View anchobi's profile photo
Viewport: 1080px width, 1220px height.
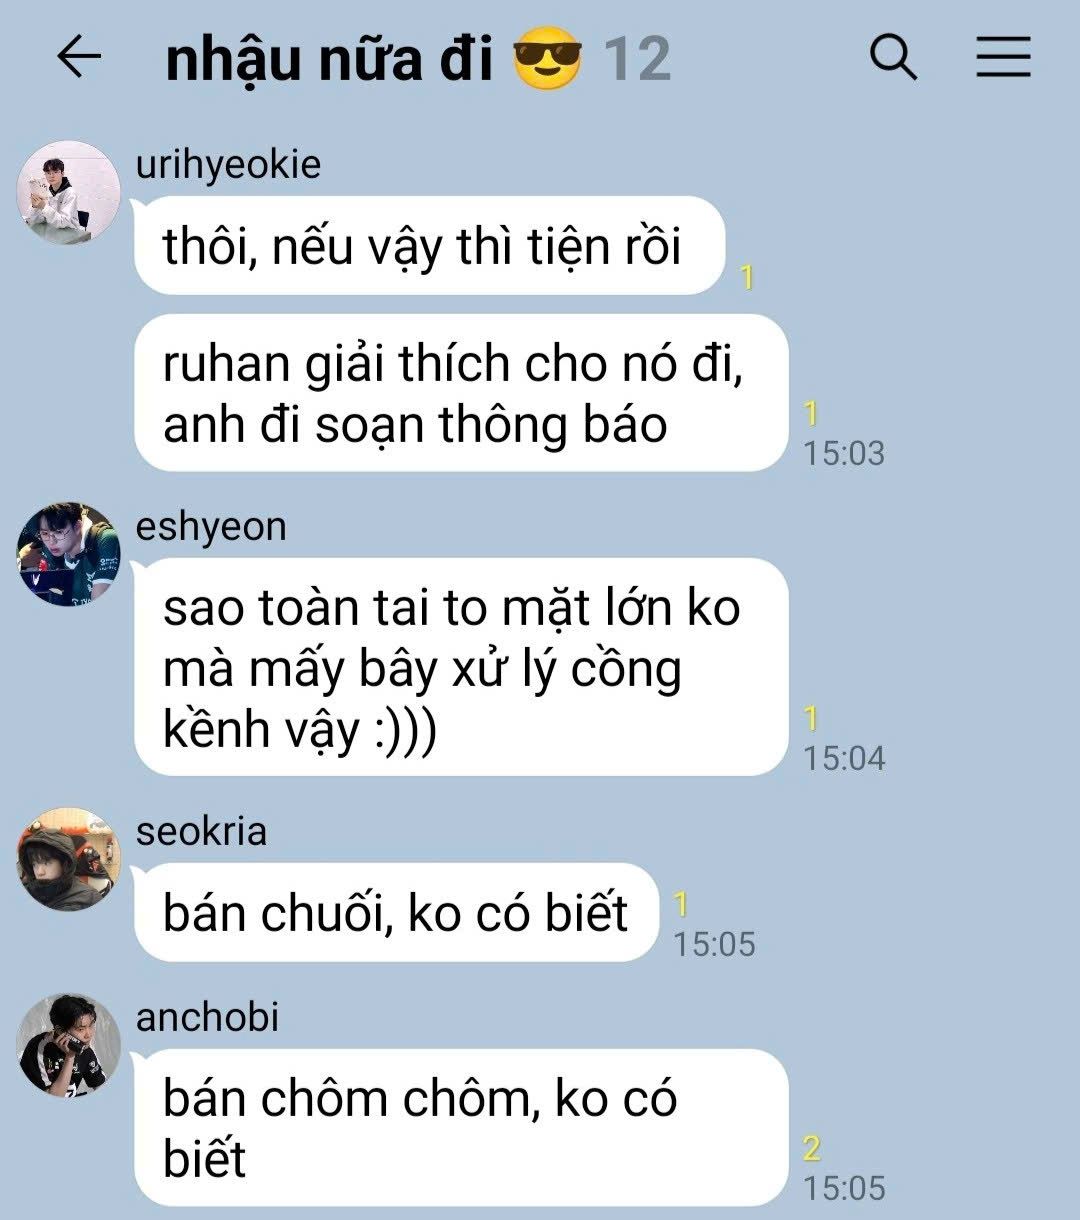[69, 1045]
